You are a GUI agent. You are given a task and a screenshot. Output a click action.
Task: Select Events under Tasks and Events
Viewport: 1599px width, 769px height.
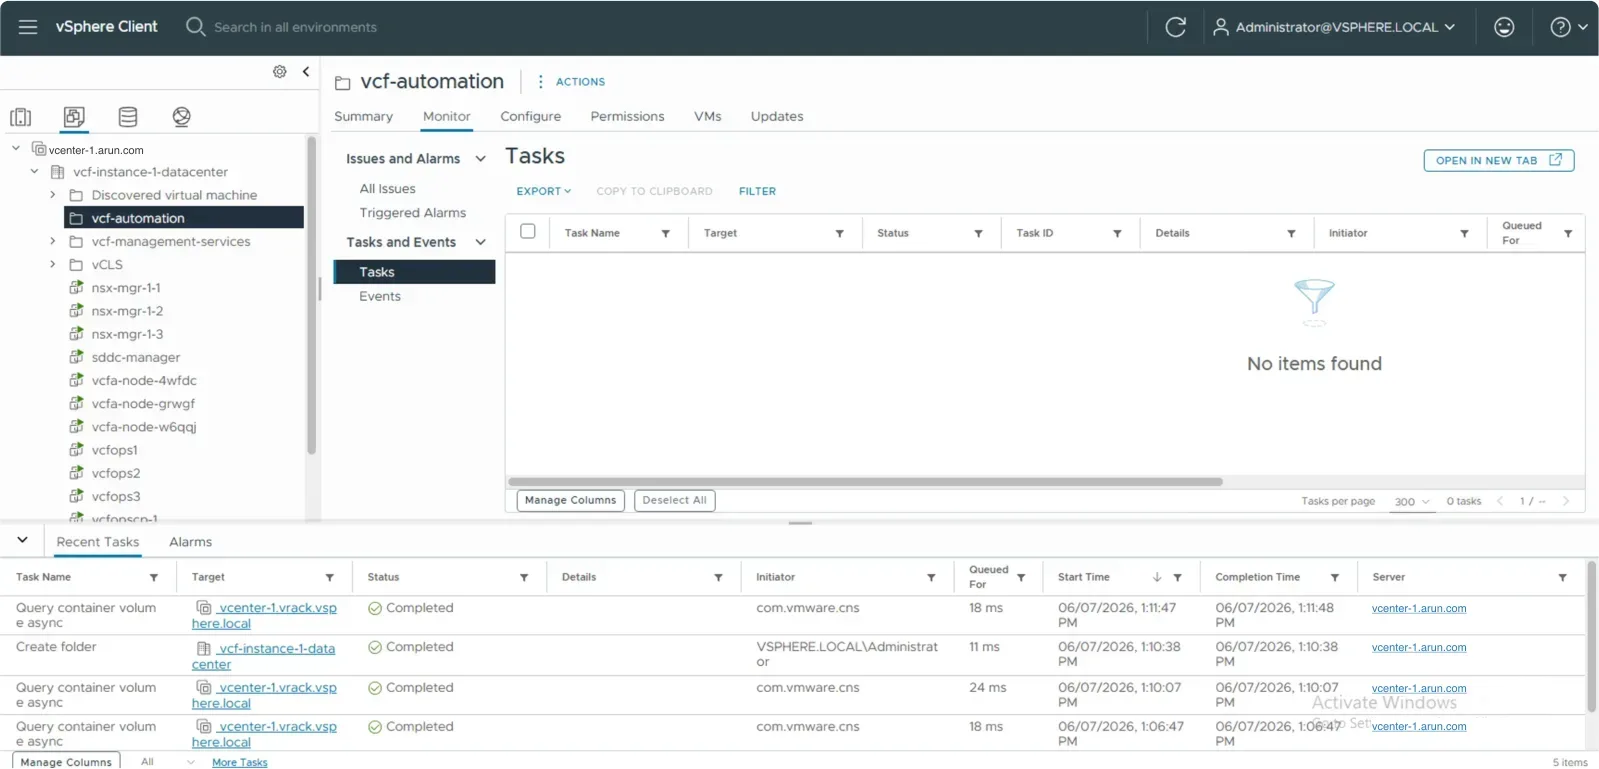(380, 296)
